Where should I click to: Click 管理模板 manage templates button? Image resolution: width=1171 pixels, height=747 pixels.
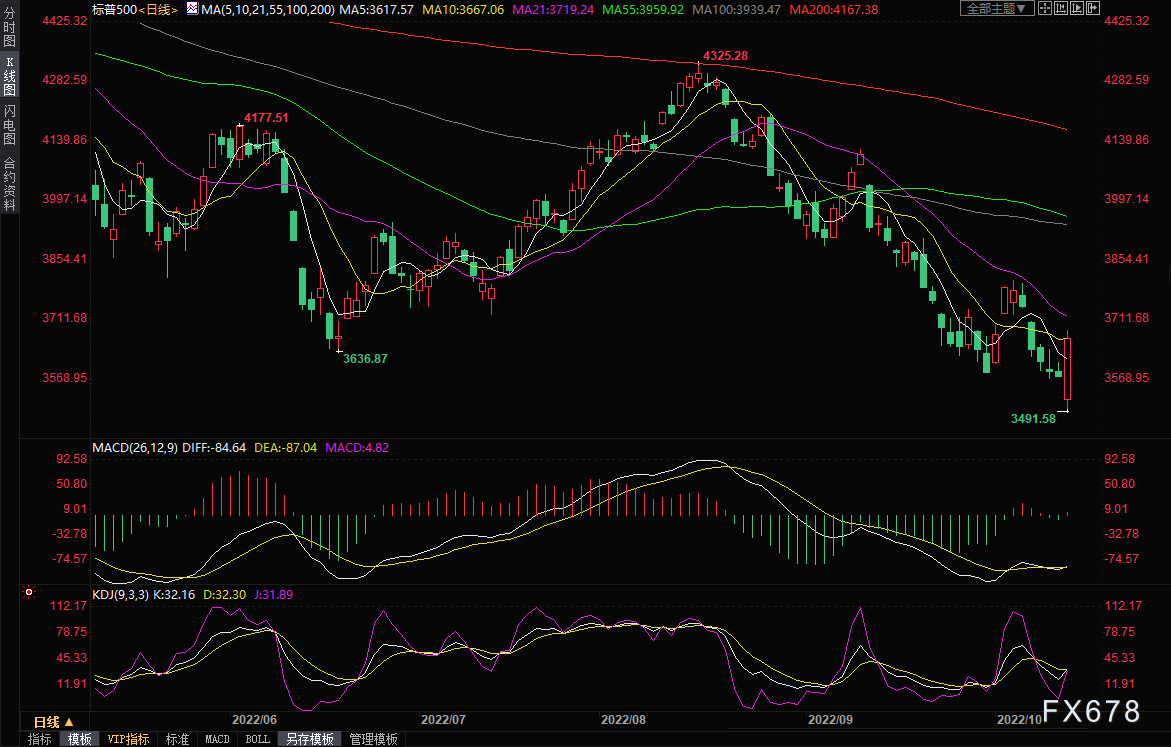click(x=373, y=739)
